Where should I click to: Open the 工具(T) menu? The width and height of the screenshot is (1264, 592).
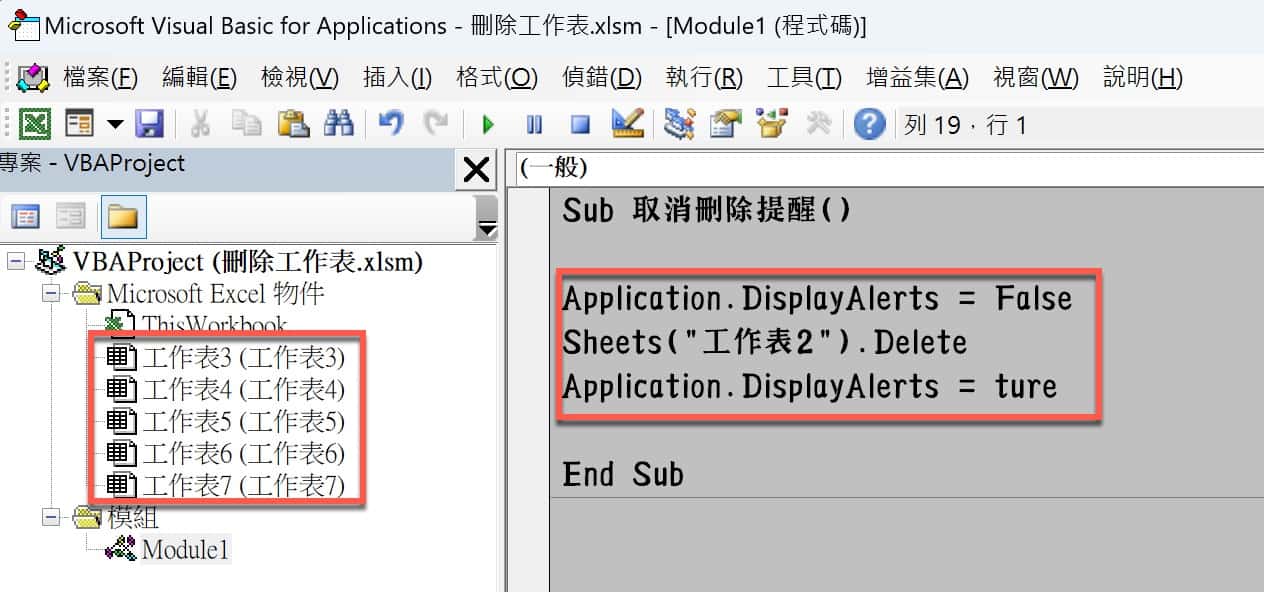pyautogui.click(x=804, y=77)
